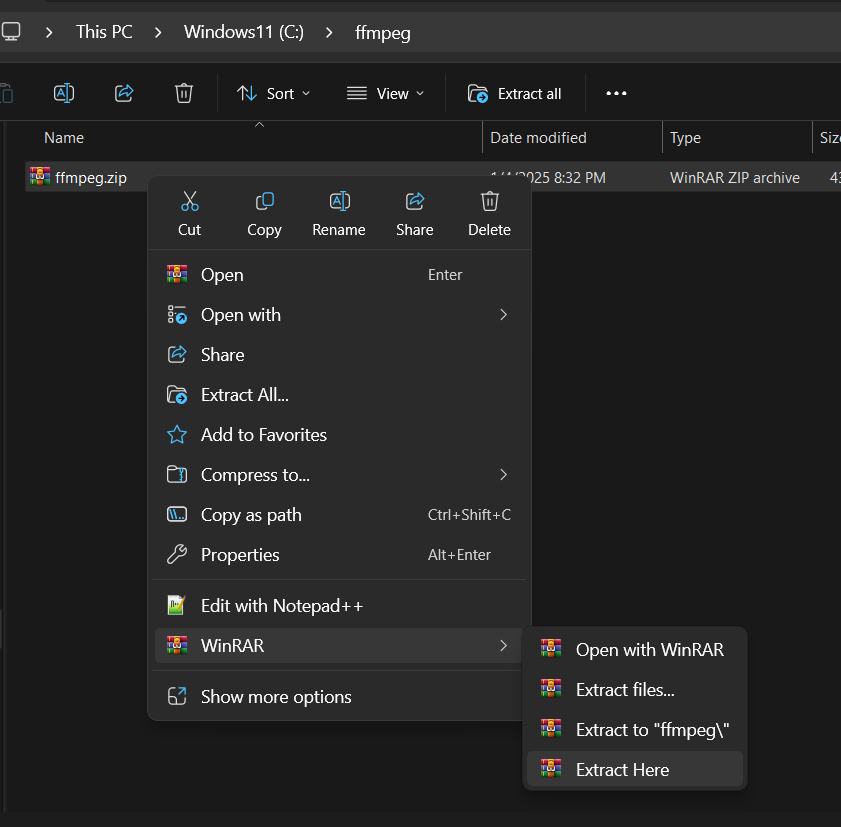Click chevron before This PC in breadcrumb

click(49, 33)
